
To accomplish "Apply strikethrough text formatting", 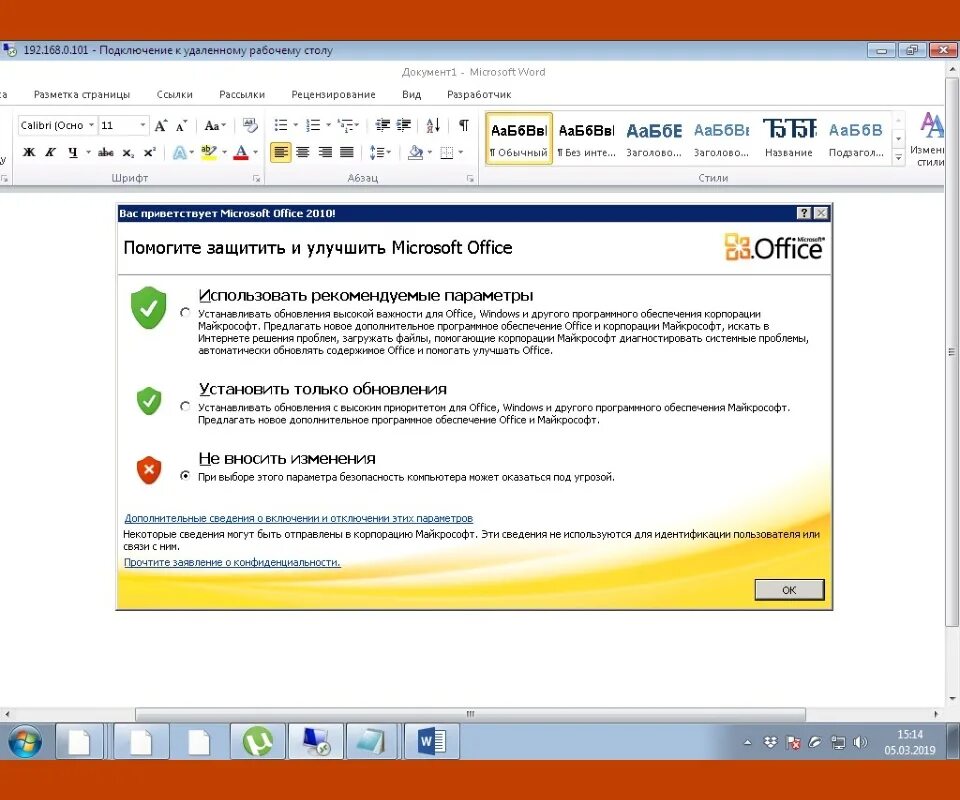I will (105, 152).
